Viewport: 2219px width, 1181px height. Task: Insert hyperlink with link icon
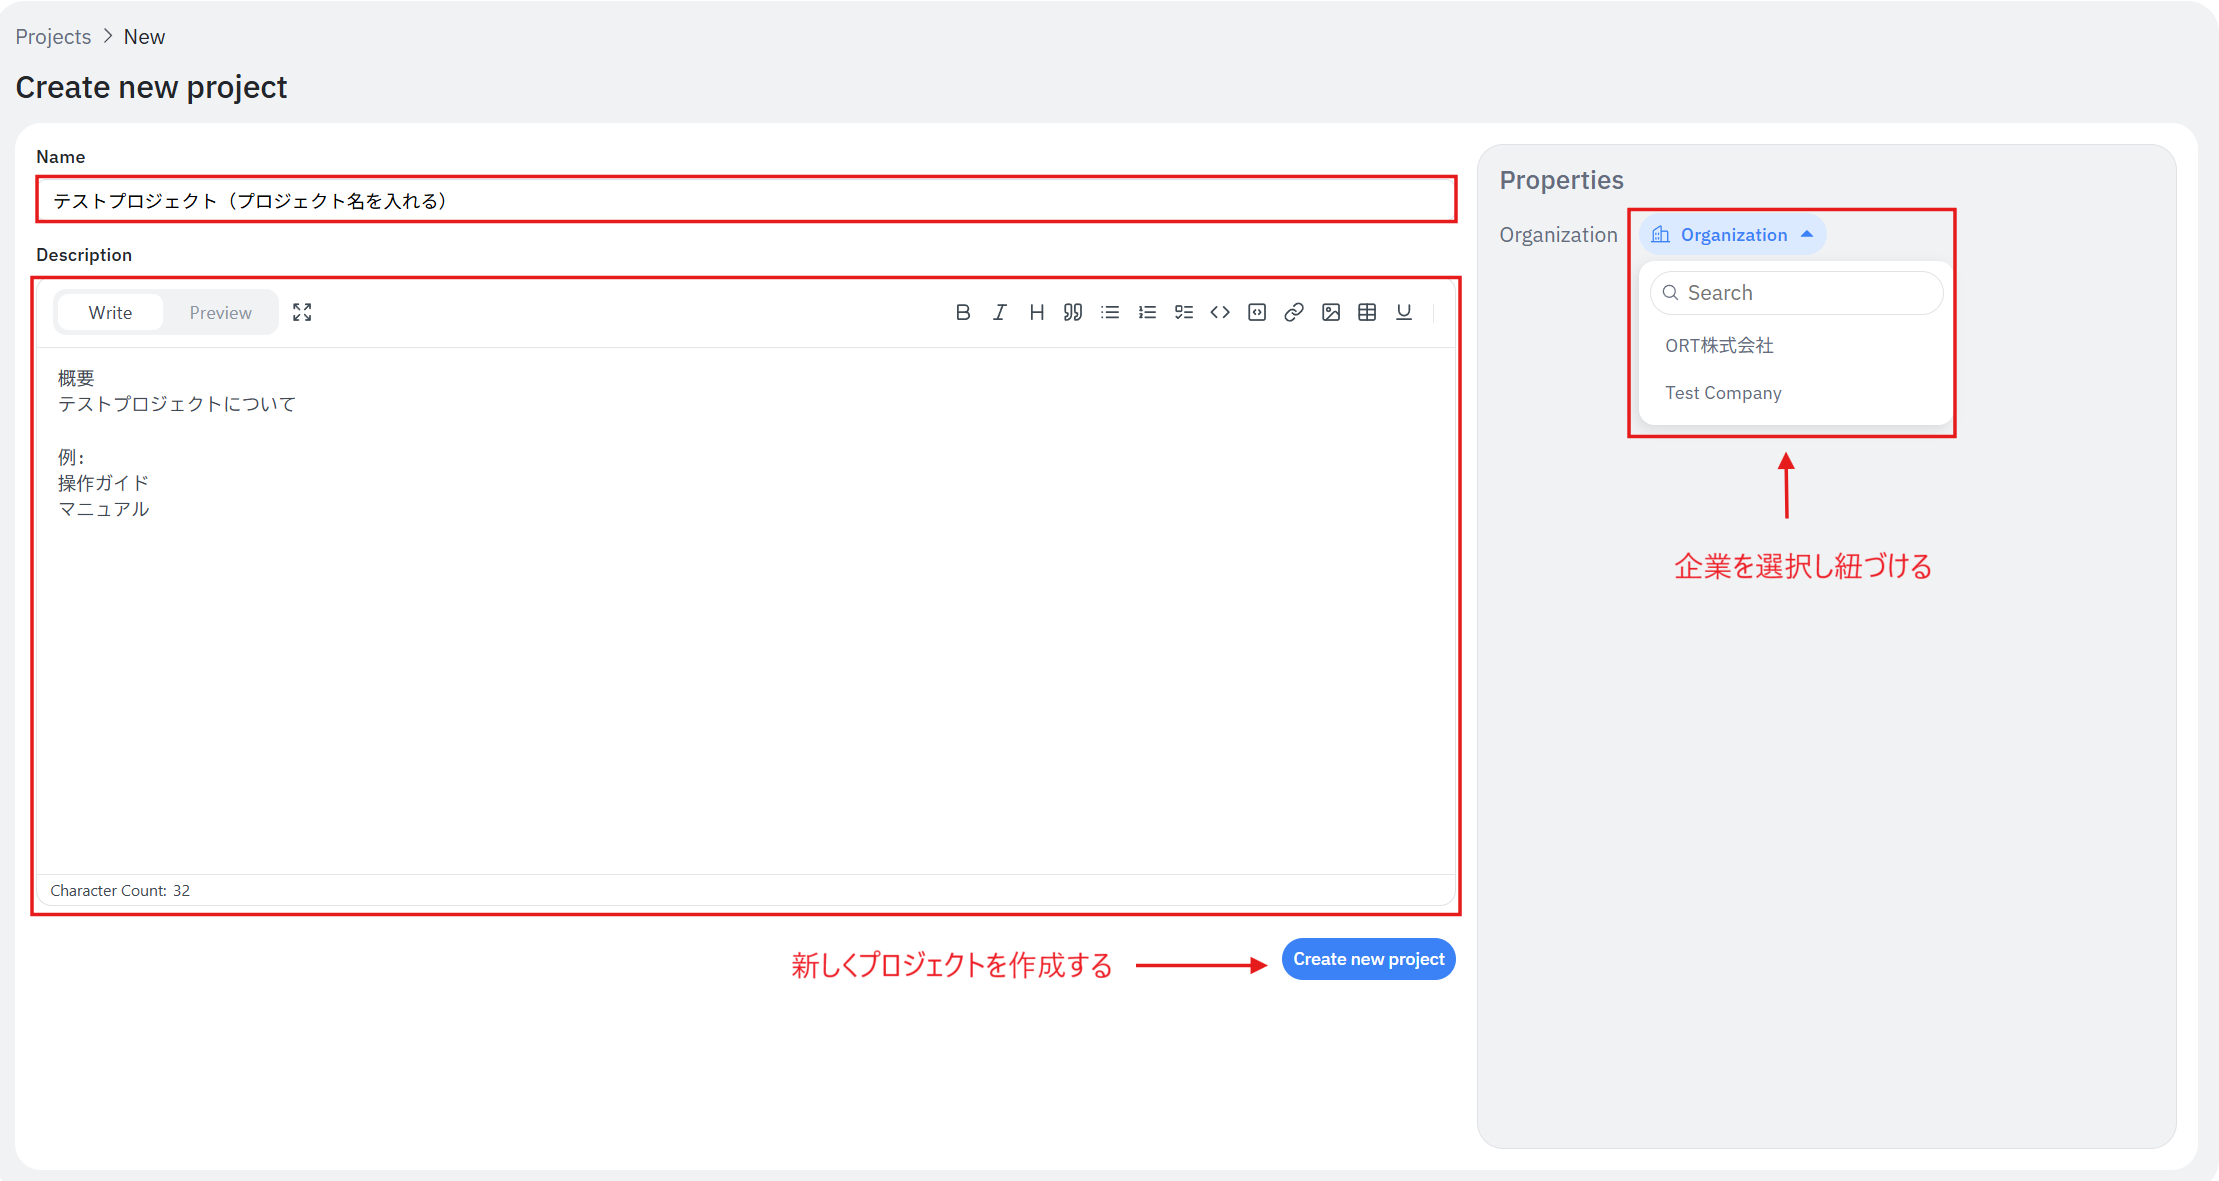[x=1294, y=312]
